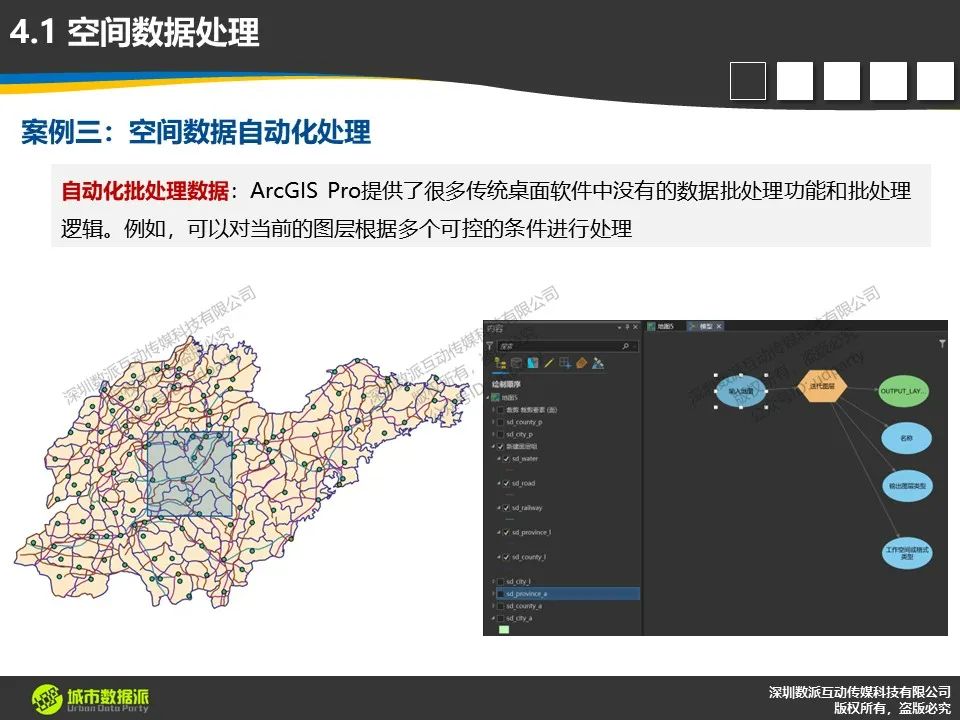Select the 输入地图 input variable node
The width and height of the screenshot is (960, 720).
point(741,391)
